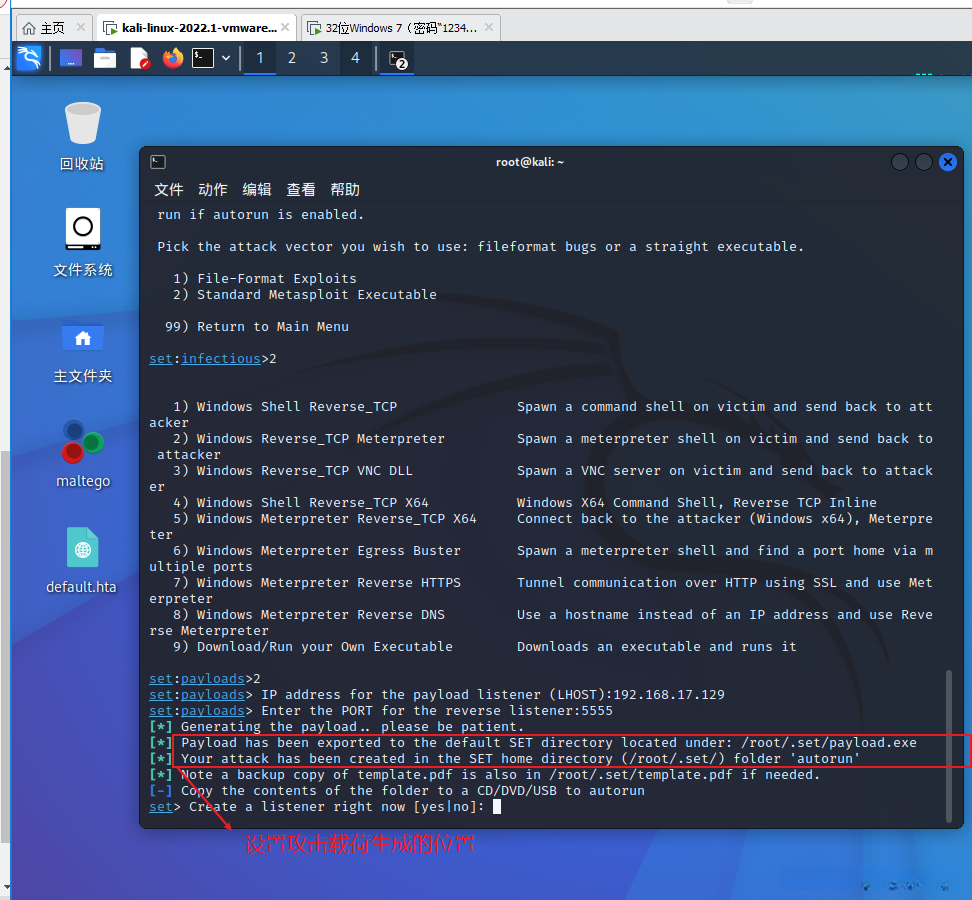Switch to workspace 4

[355, 58]
